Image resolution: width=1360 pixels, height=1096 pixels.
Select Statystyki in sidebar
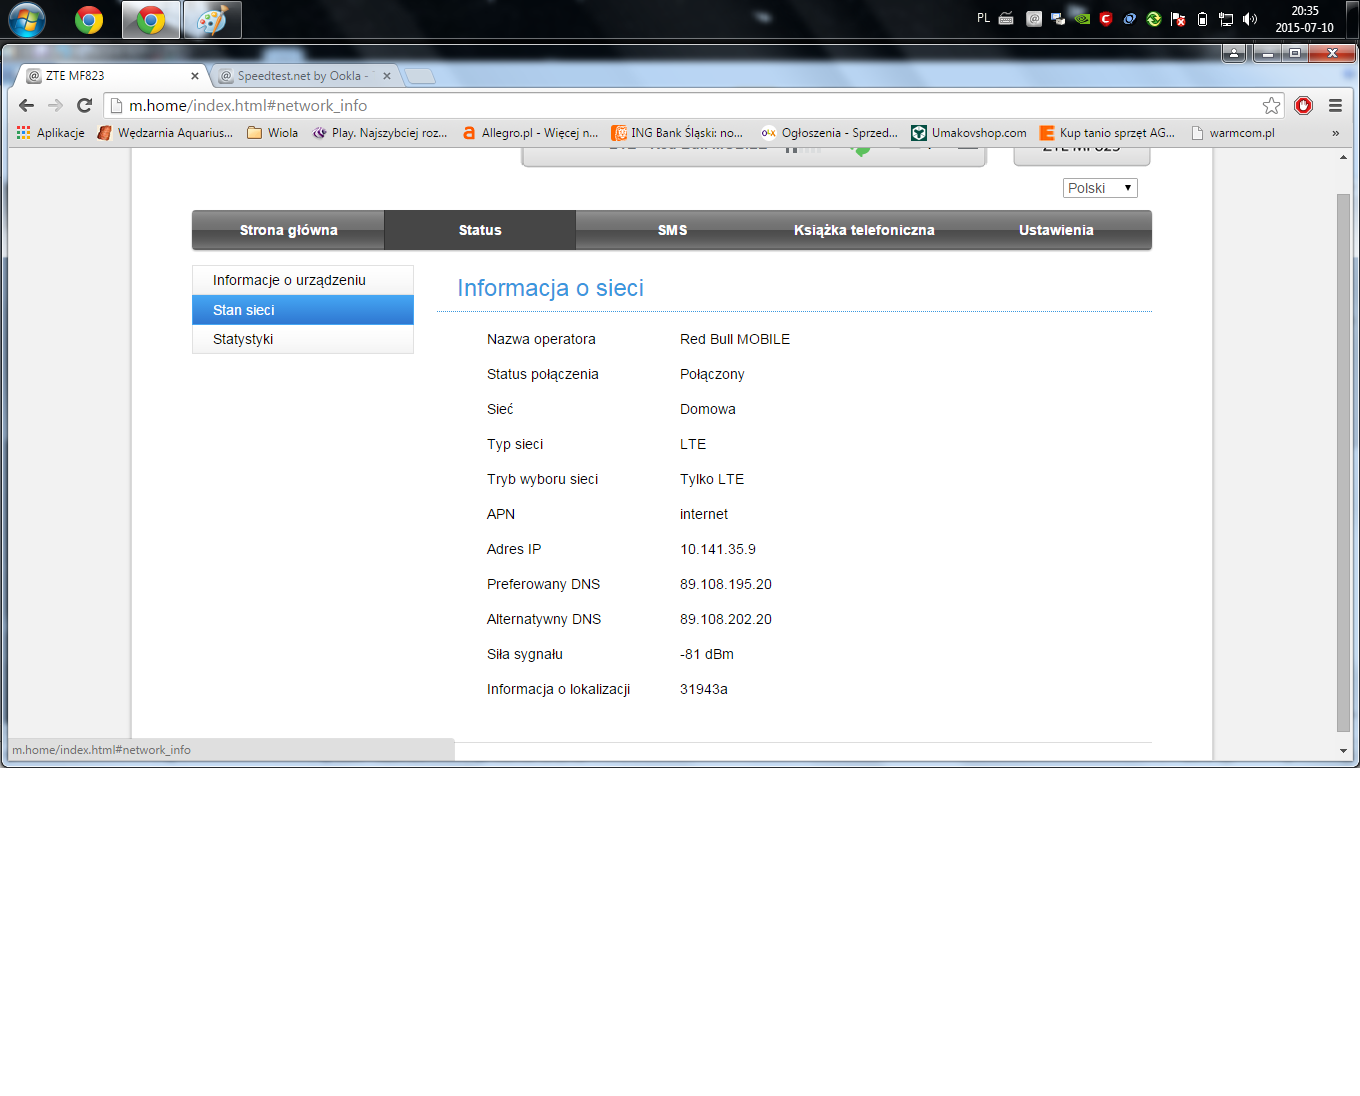(303, 339)
